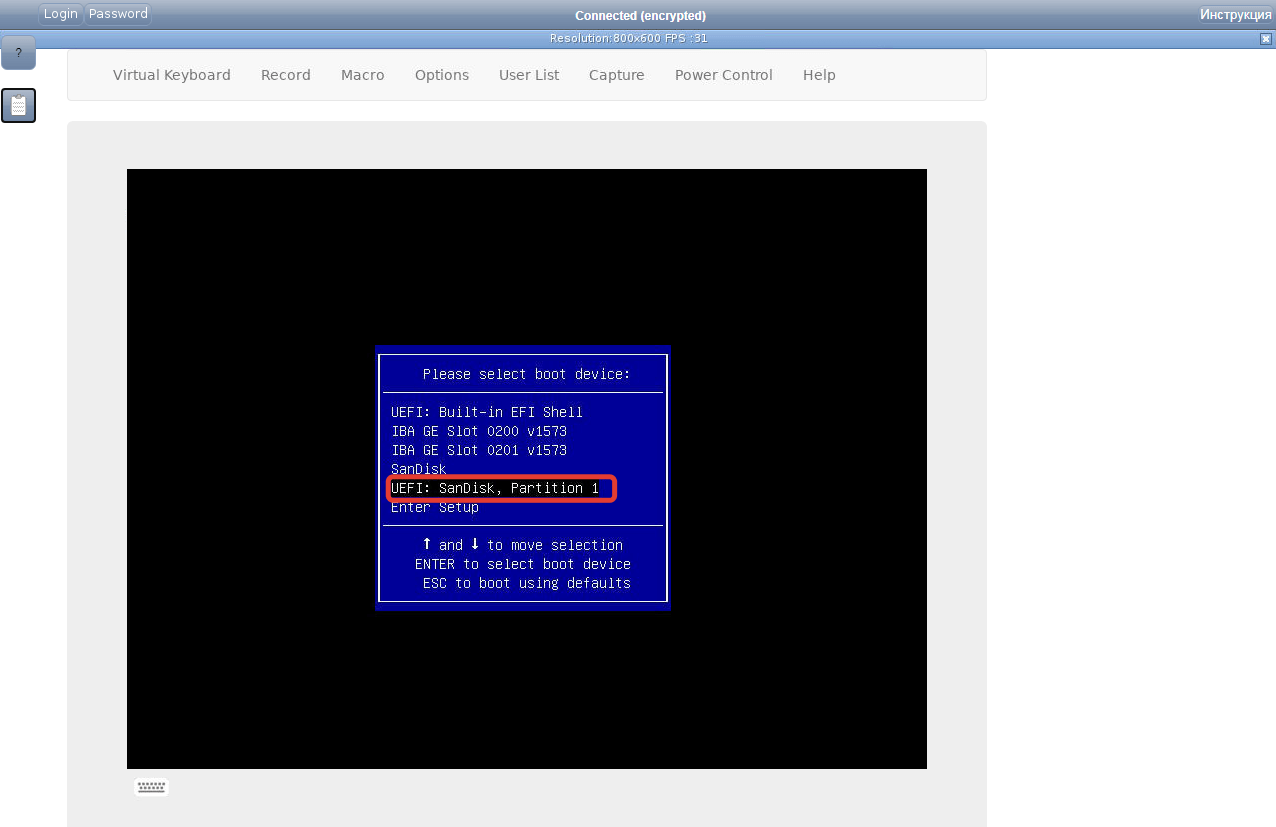This screenshot has width=1276, height=827.
Task: Open the Macro menu
Action: [x=363, y=75]
